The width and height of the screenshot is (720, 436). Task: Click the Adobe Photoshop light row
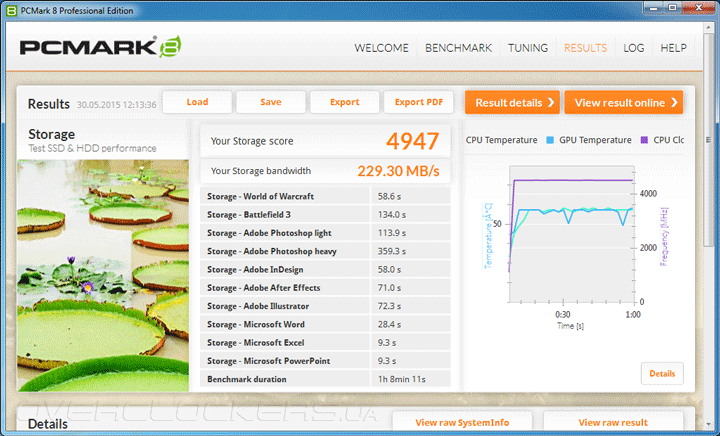click(x=325, y=233)
